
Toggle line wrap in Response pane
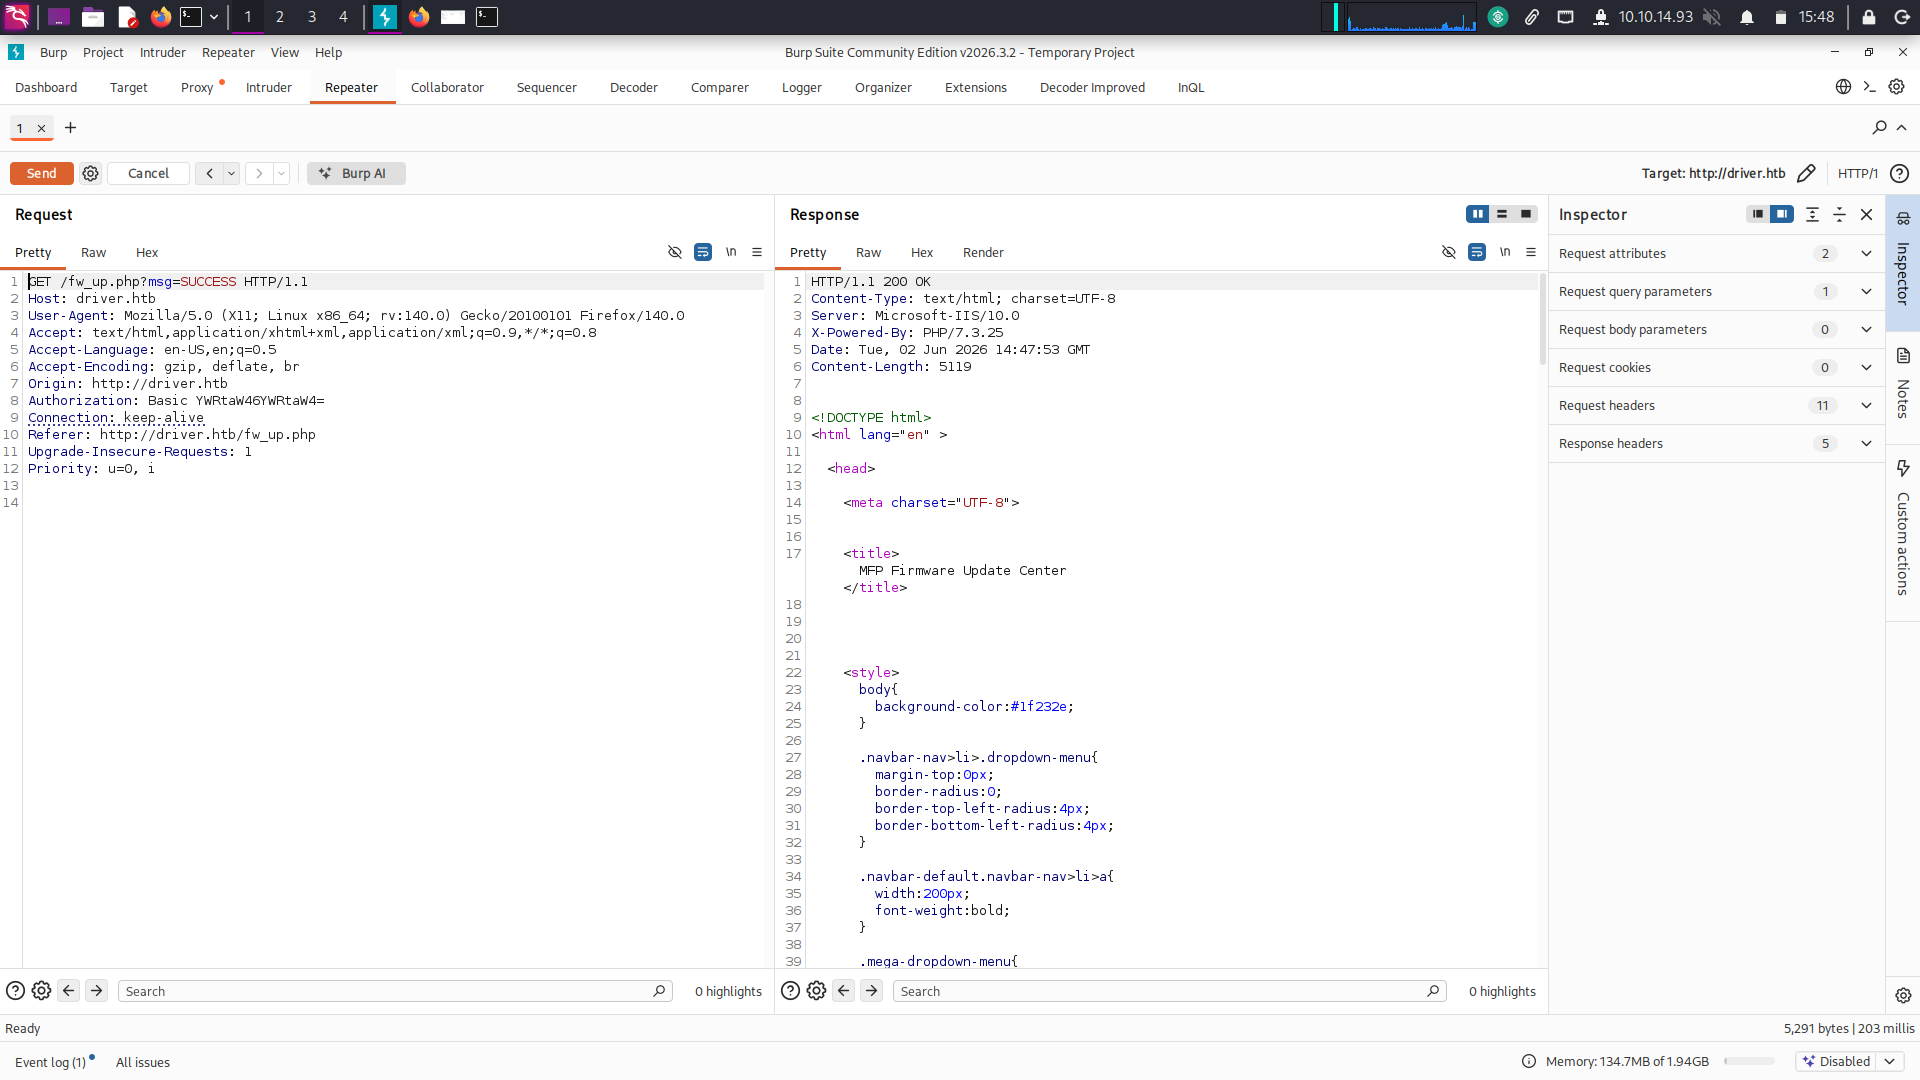1477,252
